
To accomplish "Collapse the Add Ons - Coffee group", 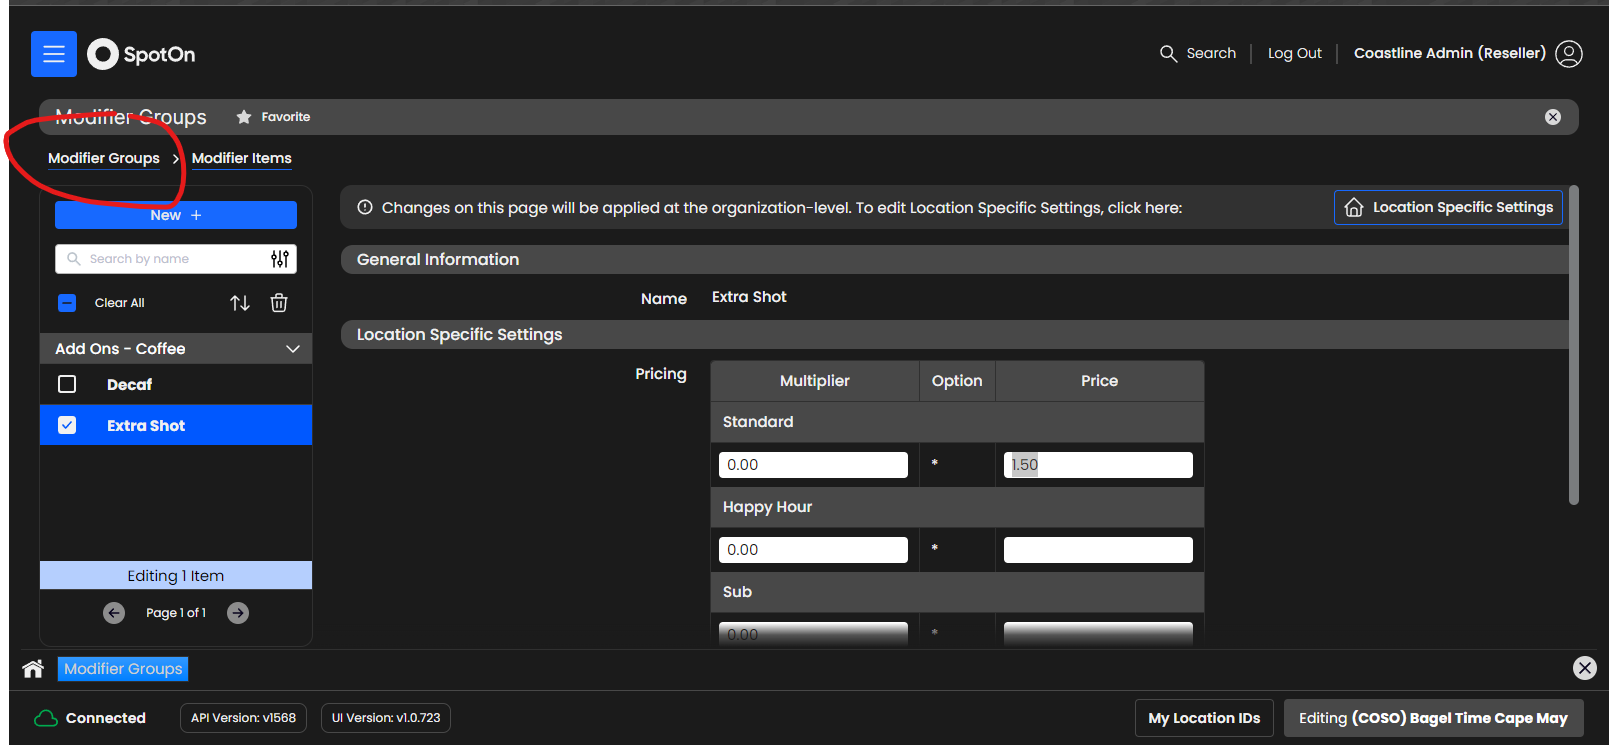I will pos(293,349).
